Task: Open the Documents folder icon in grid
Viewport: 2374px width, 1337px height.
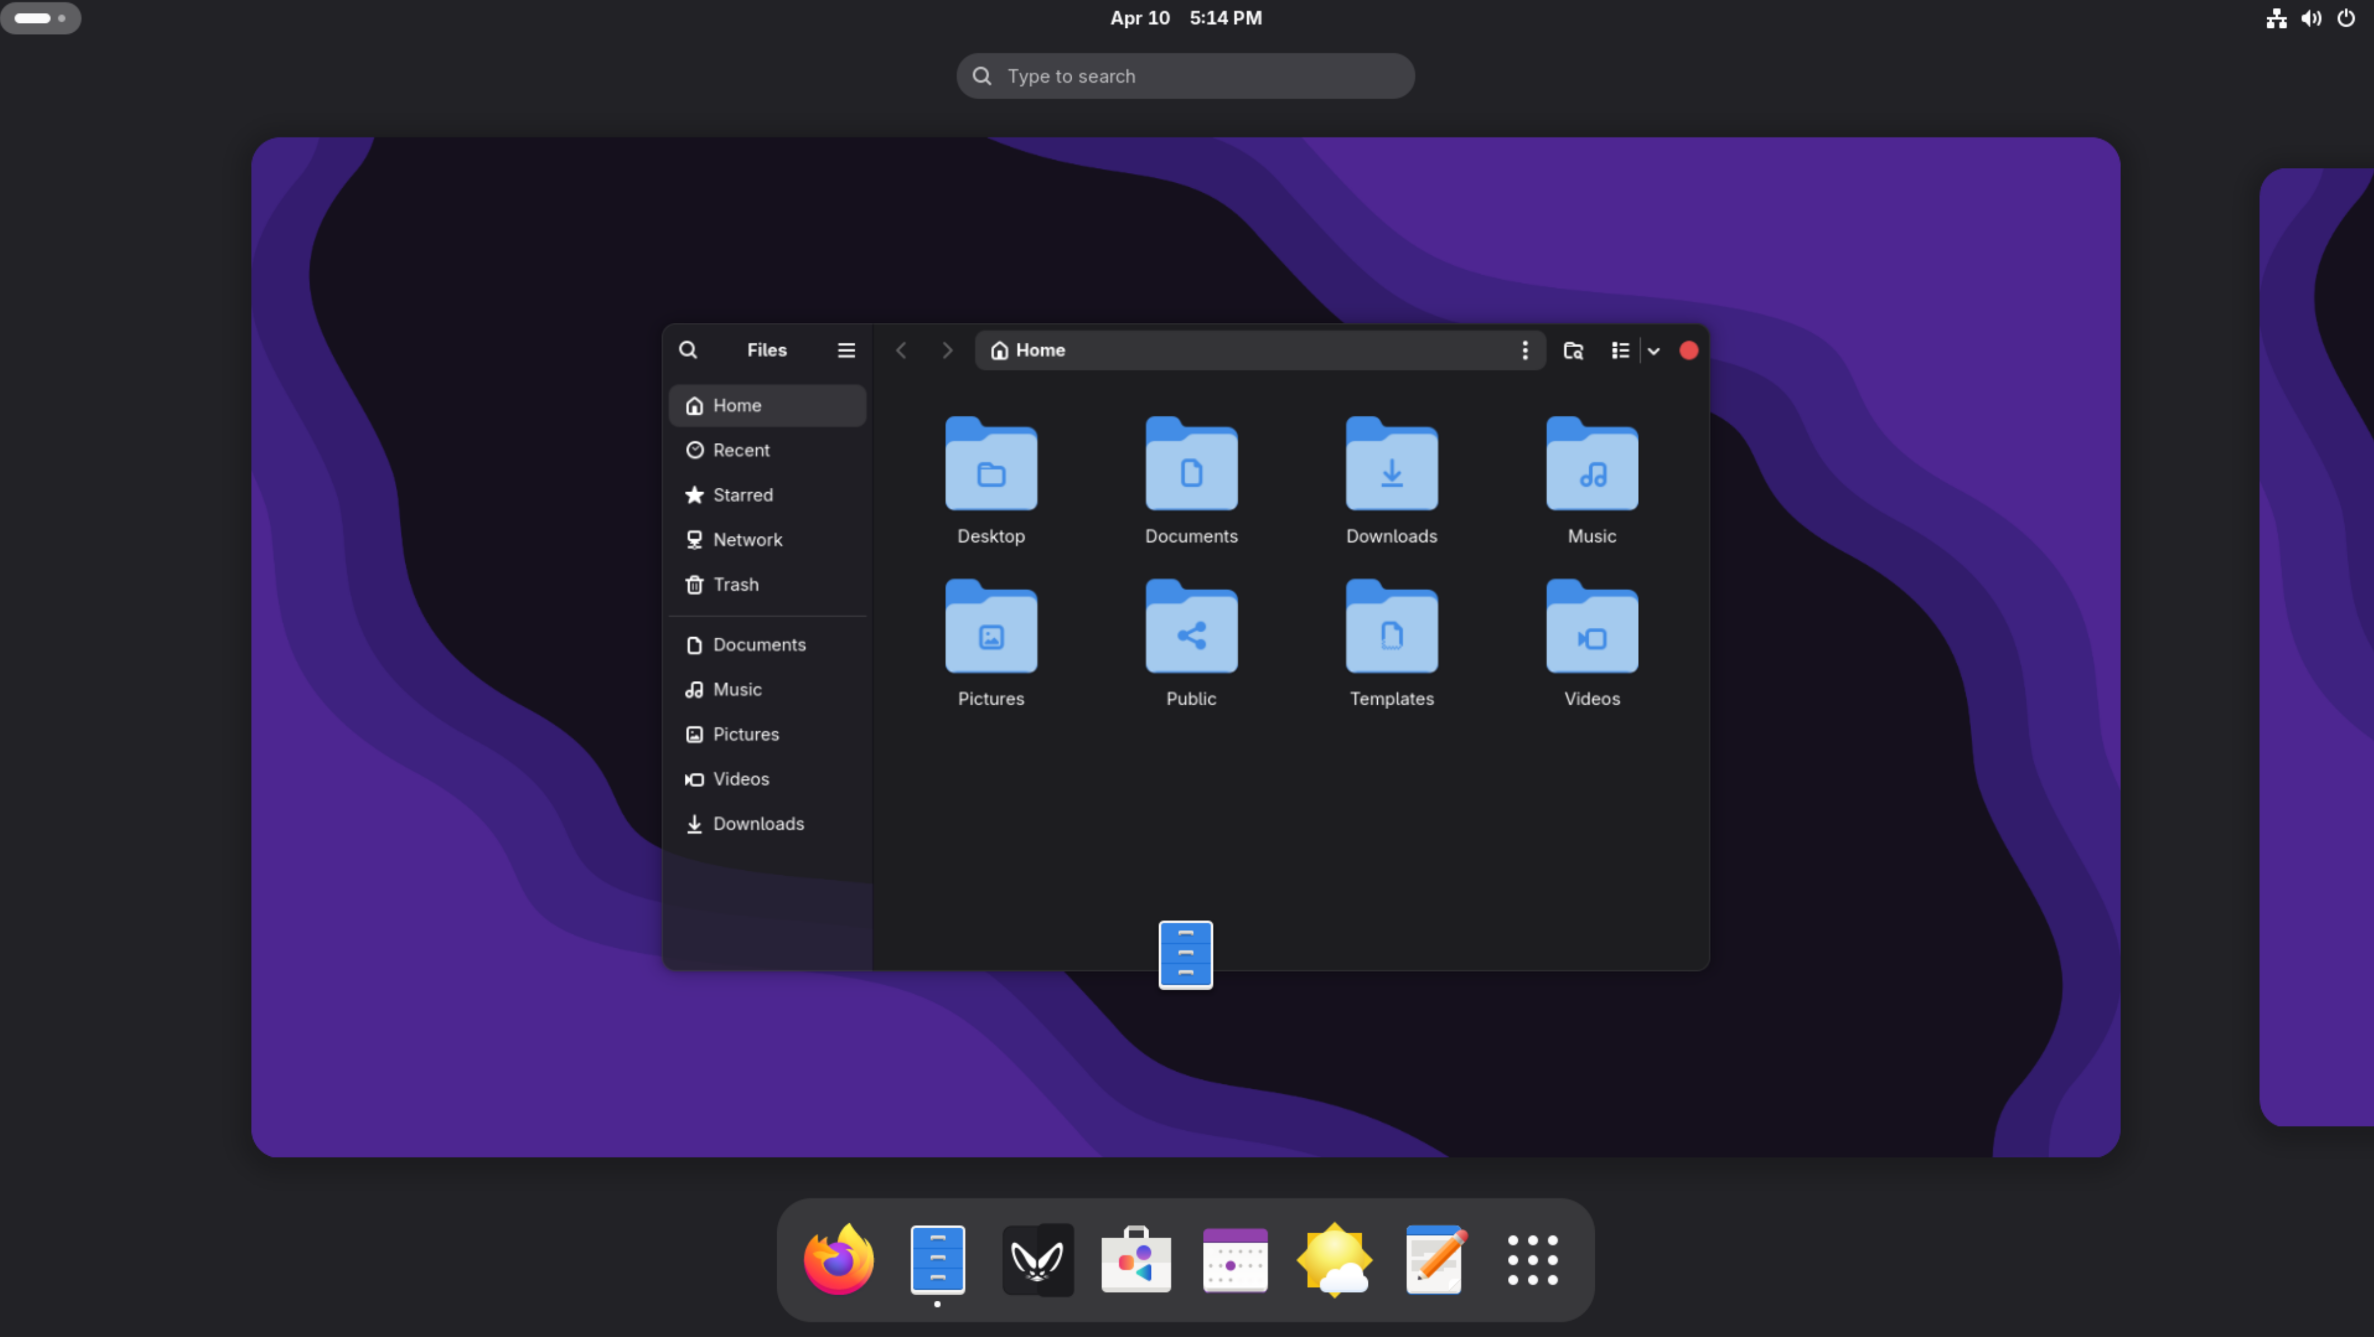Action: pyautogui.click(x=1191, y=464)
